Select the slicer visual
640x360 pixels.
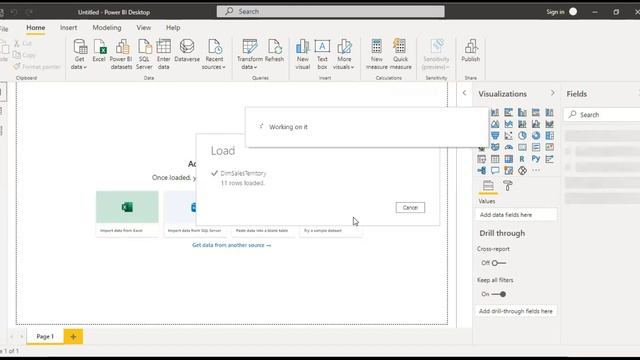(x=481, y=159)
